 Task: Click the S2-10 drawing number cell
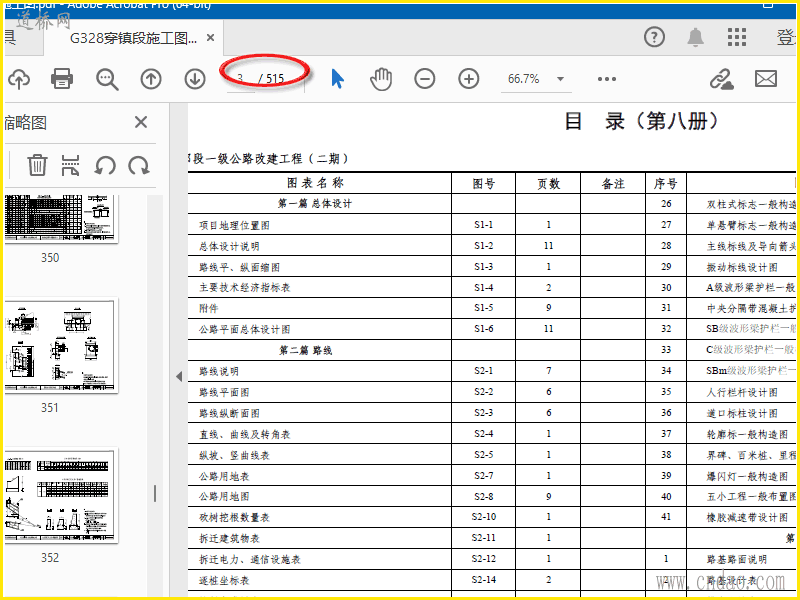pyautogui.click(x=484, y=517)
